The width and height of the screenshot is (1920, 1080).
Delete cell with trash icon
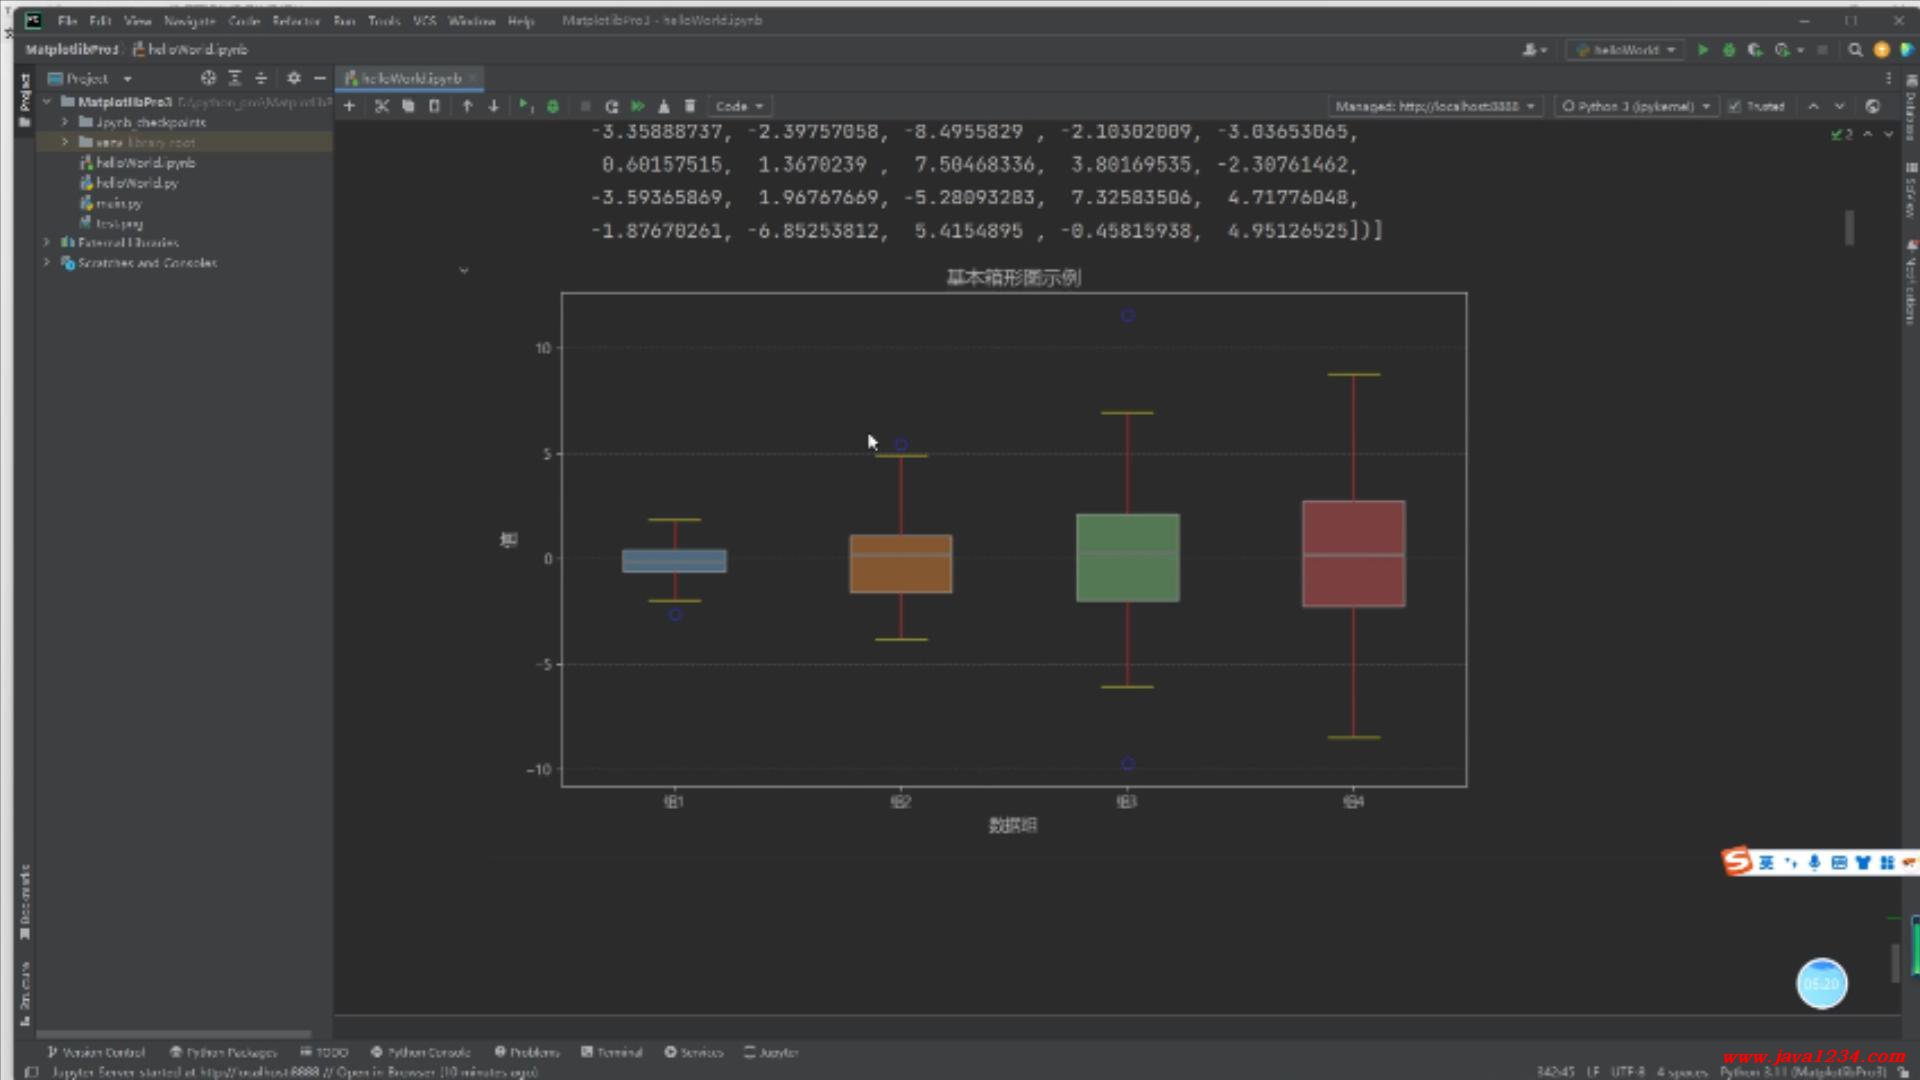(x=690, y=106)
